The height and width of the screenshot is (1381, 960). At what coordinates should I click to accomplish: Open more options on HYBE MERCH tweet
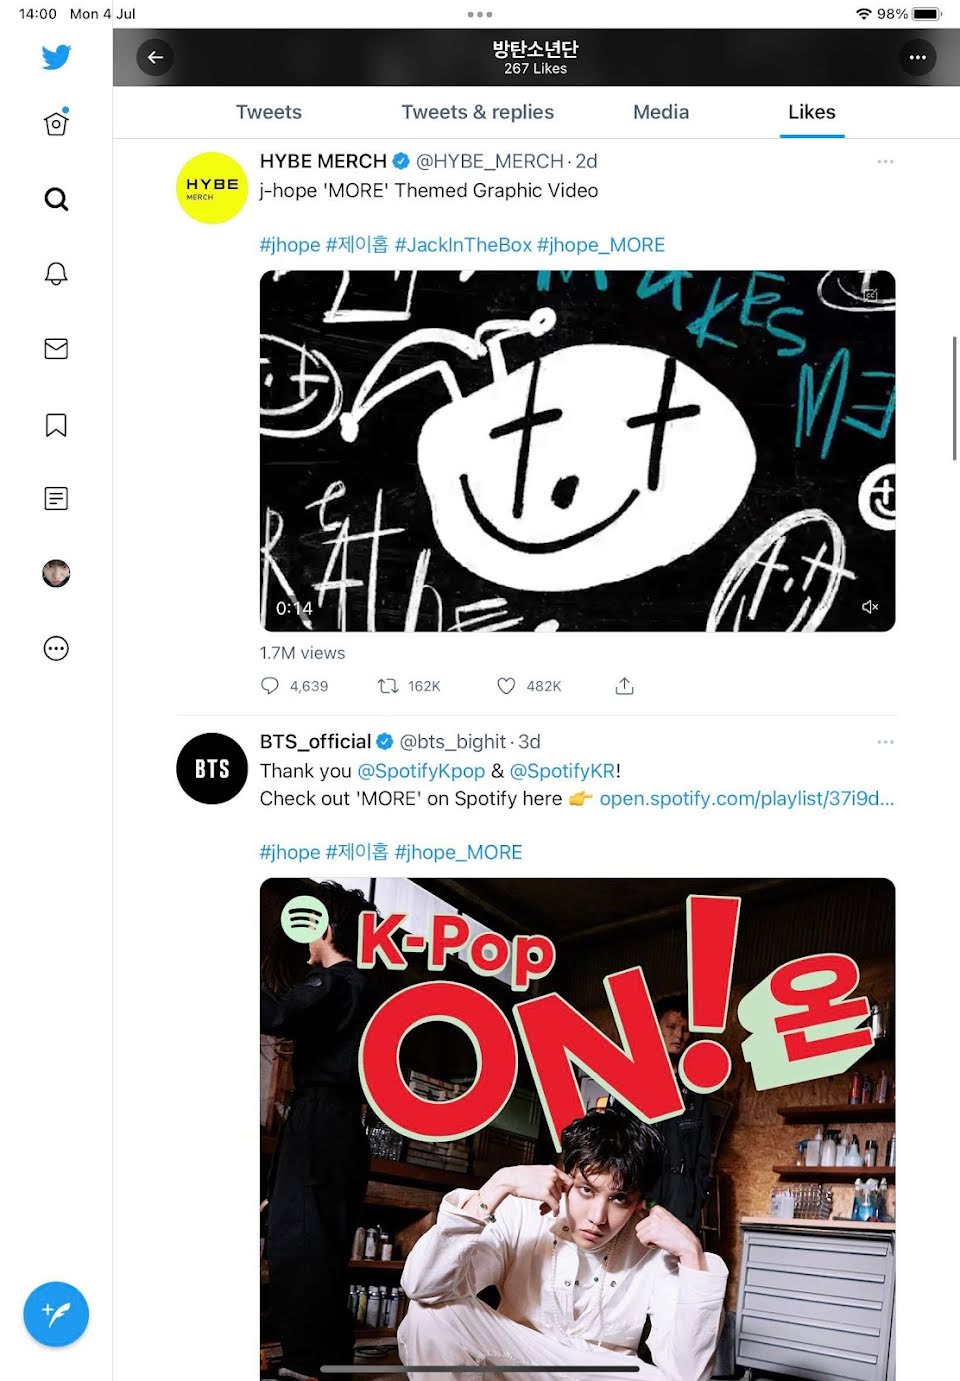pos(885,161)
